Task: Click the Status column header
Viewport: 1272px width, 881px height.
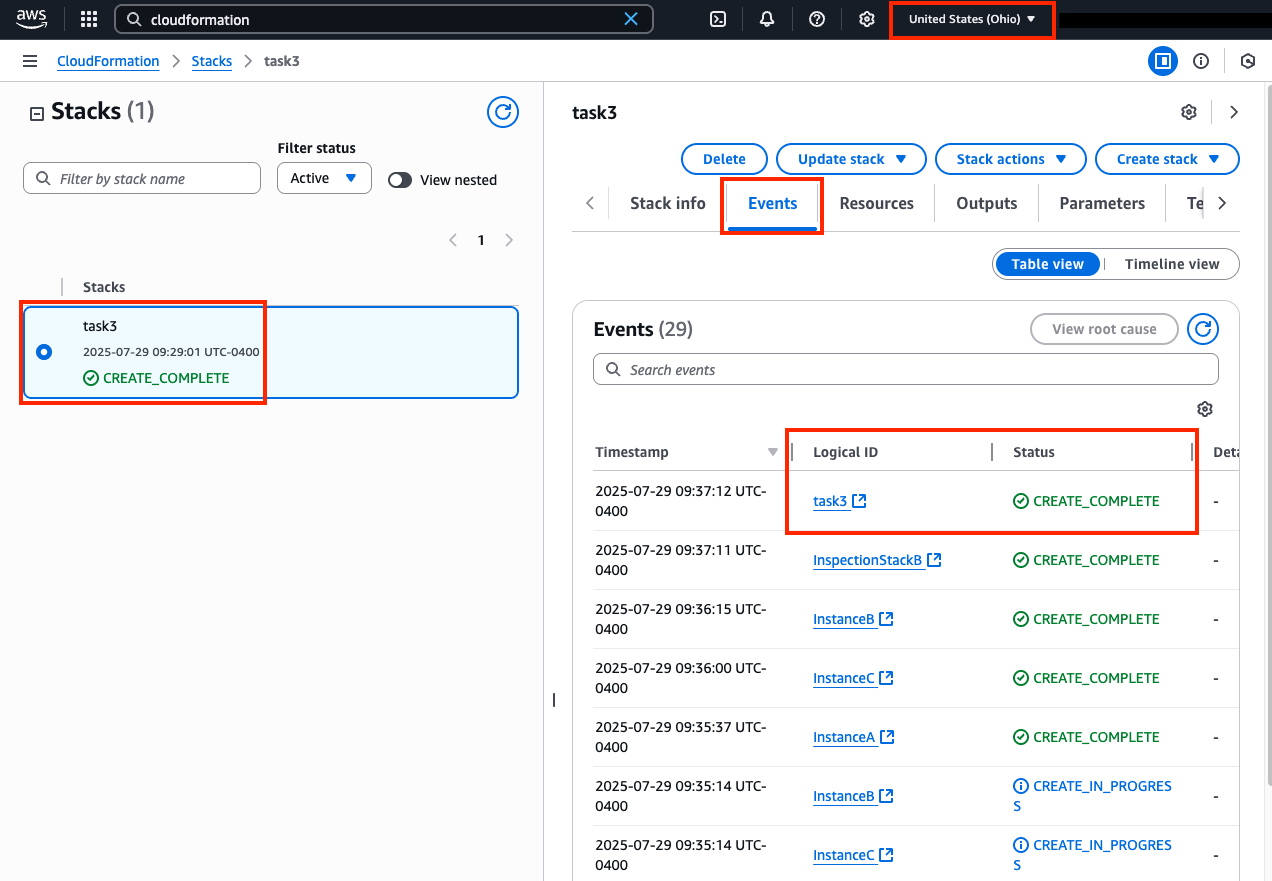Action: (1033, 452)
